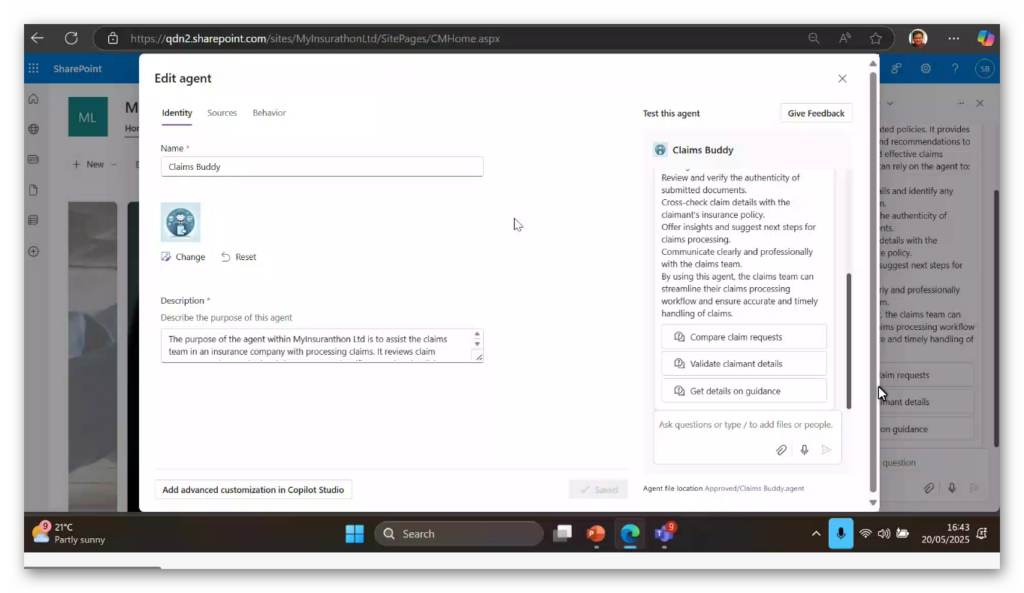Switch to the Behavior tab
The height and width of the screenshot is (593, 1024).
coord(269,112)
